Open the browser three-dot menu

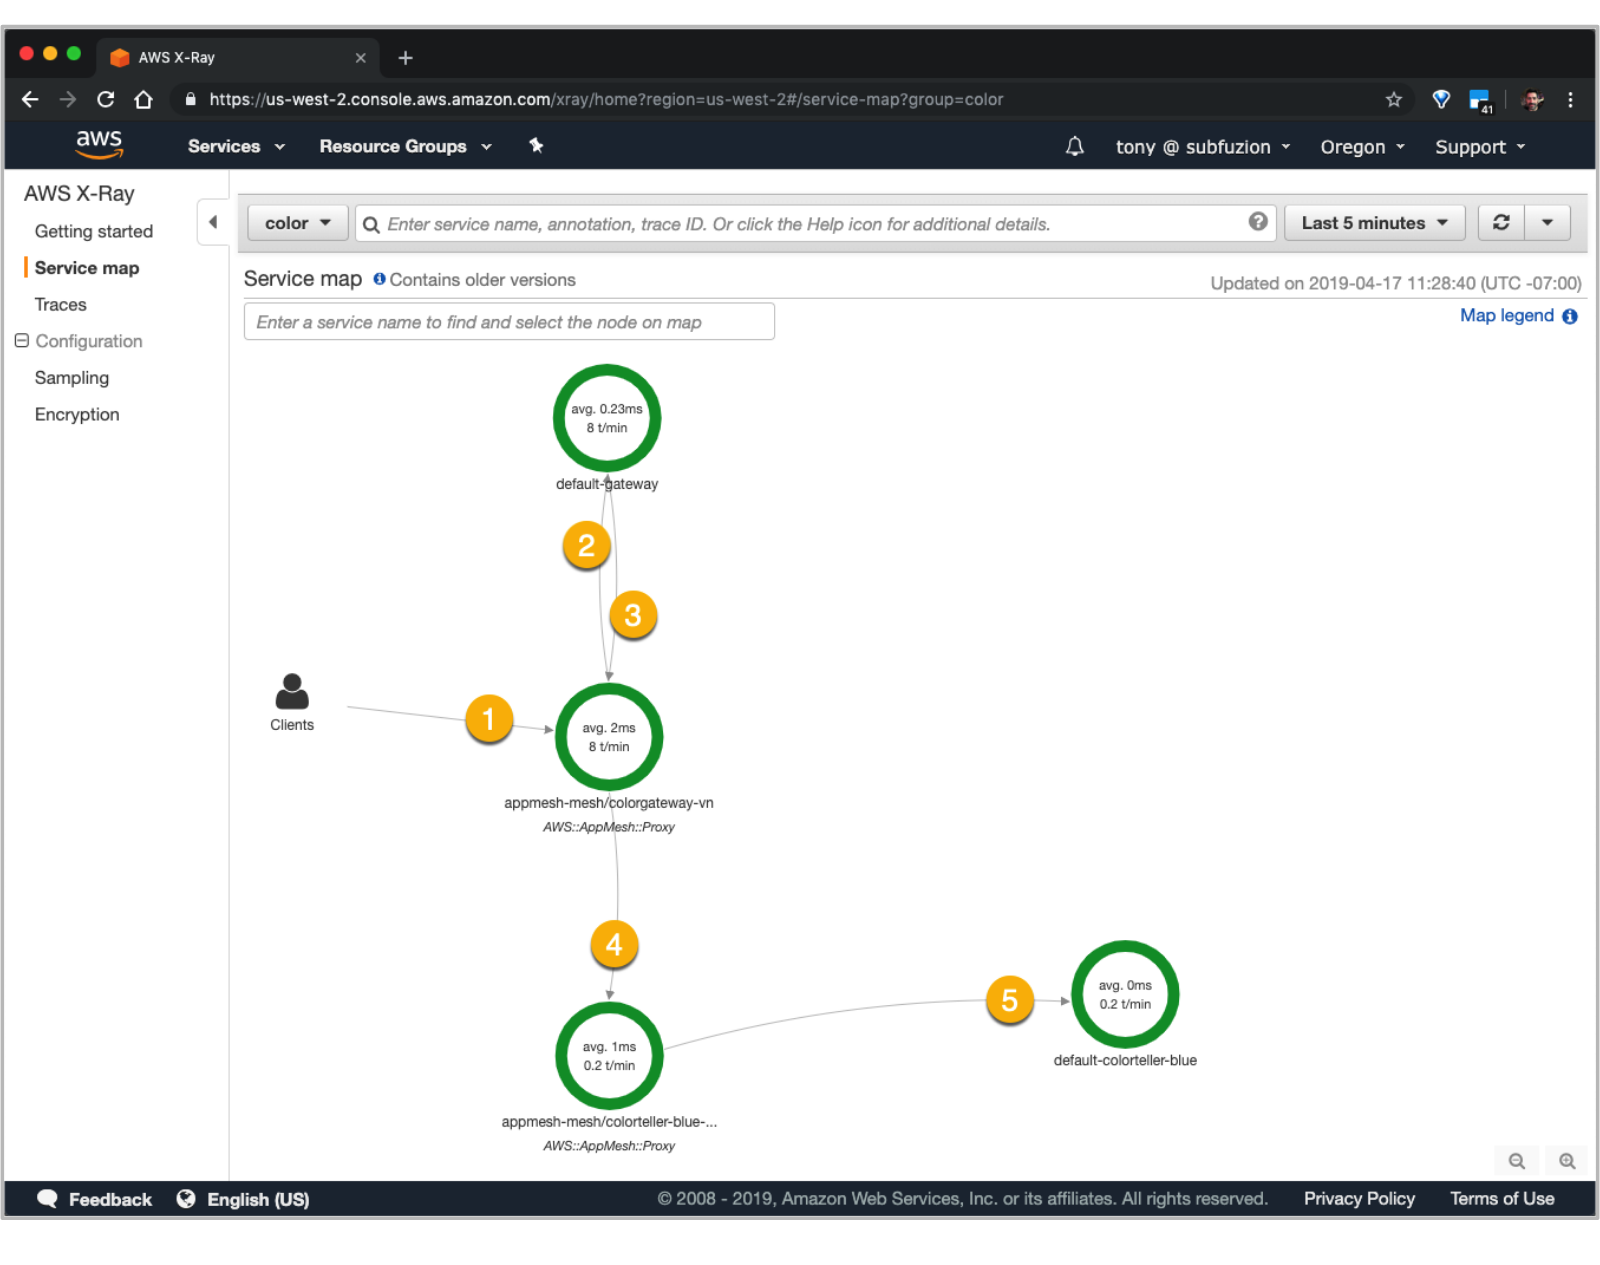point(1570,99)
